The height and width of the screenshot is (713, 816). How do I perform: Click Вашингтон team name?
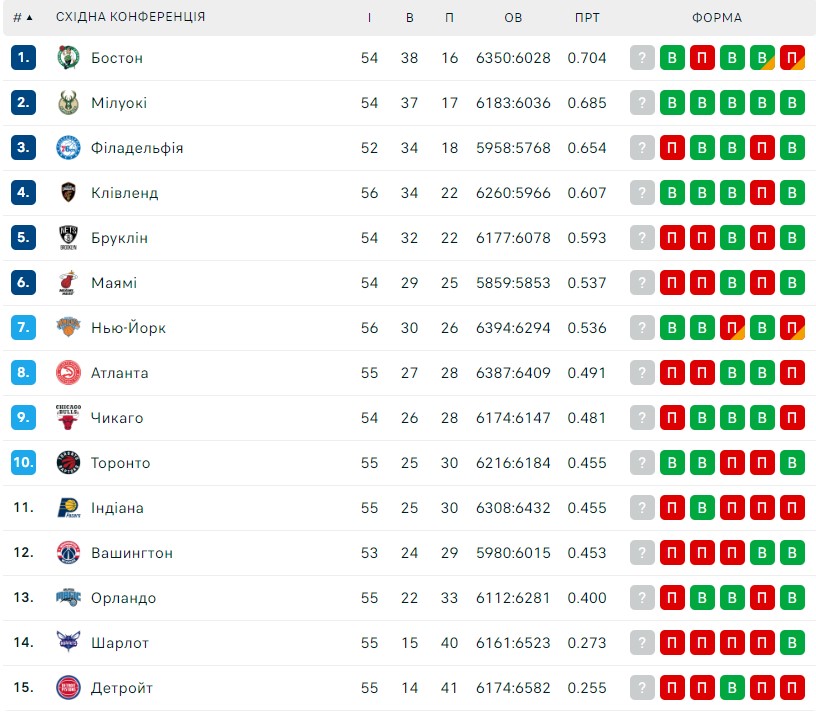(132, 553)
